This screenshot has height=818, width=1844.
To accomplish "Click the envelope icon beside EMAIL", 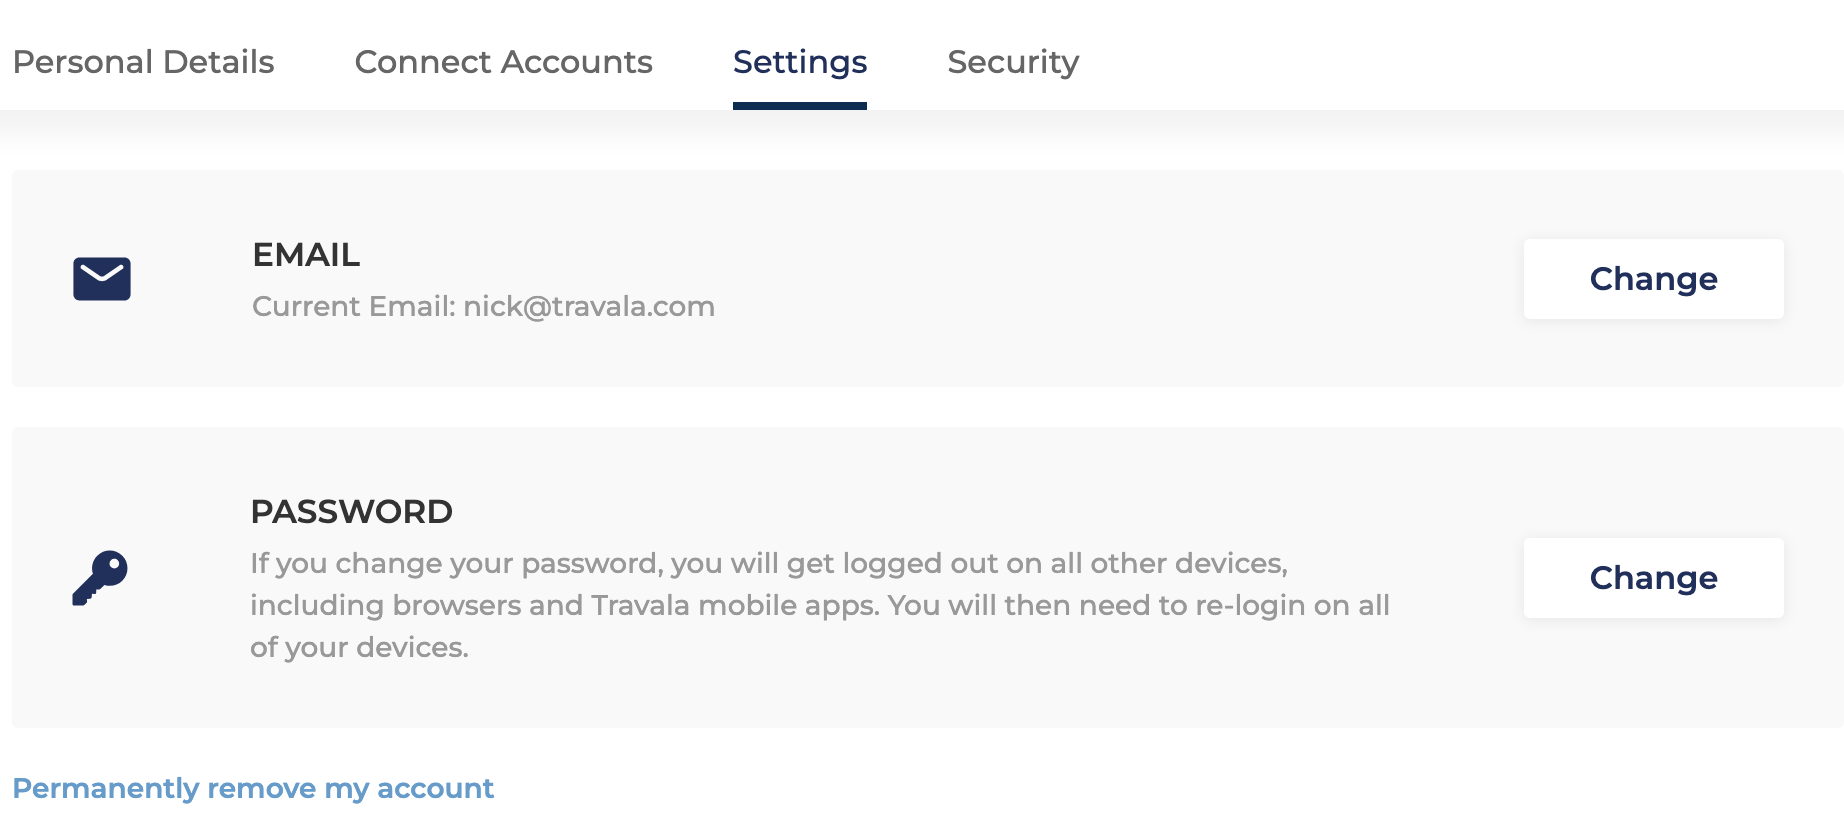I will point(102,279).
